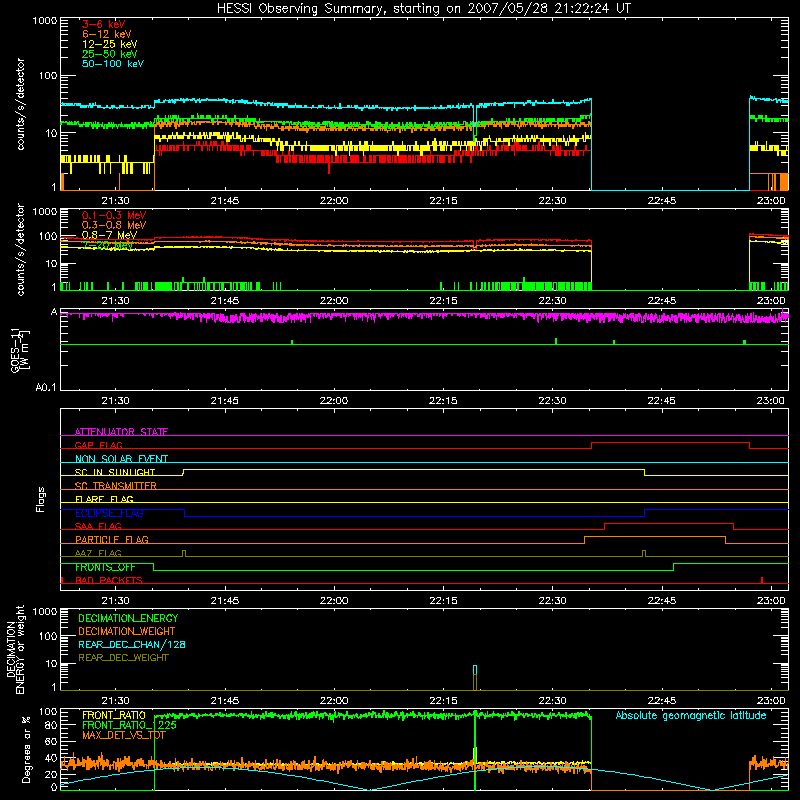Screen dimensions: 800x800
Task: Click the Flags axis title
Action: (x=41, y=500)
